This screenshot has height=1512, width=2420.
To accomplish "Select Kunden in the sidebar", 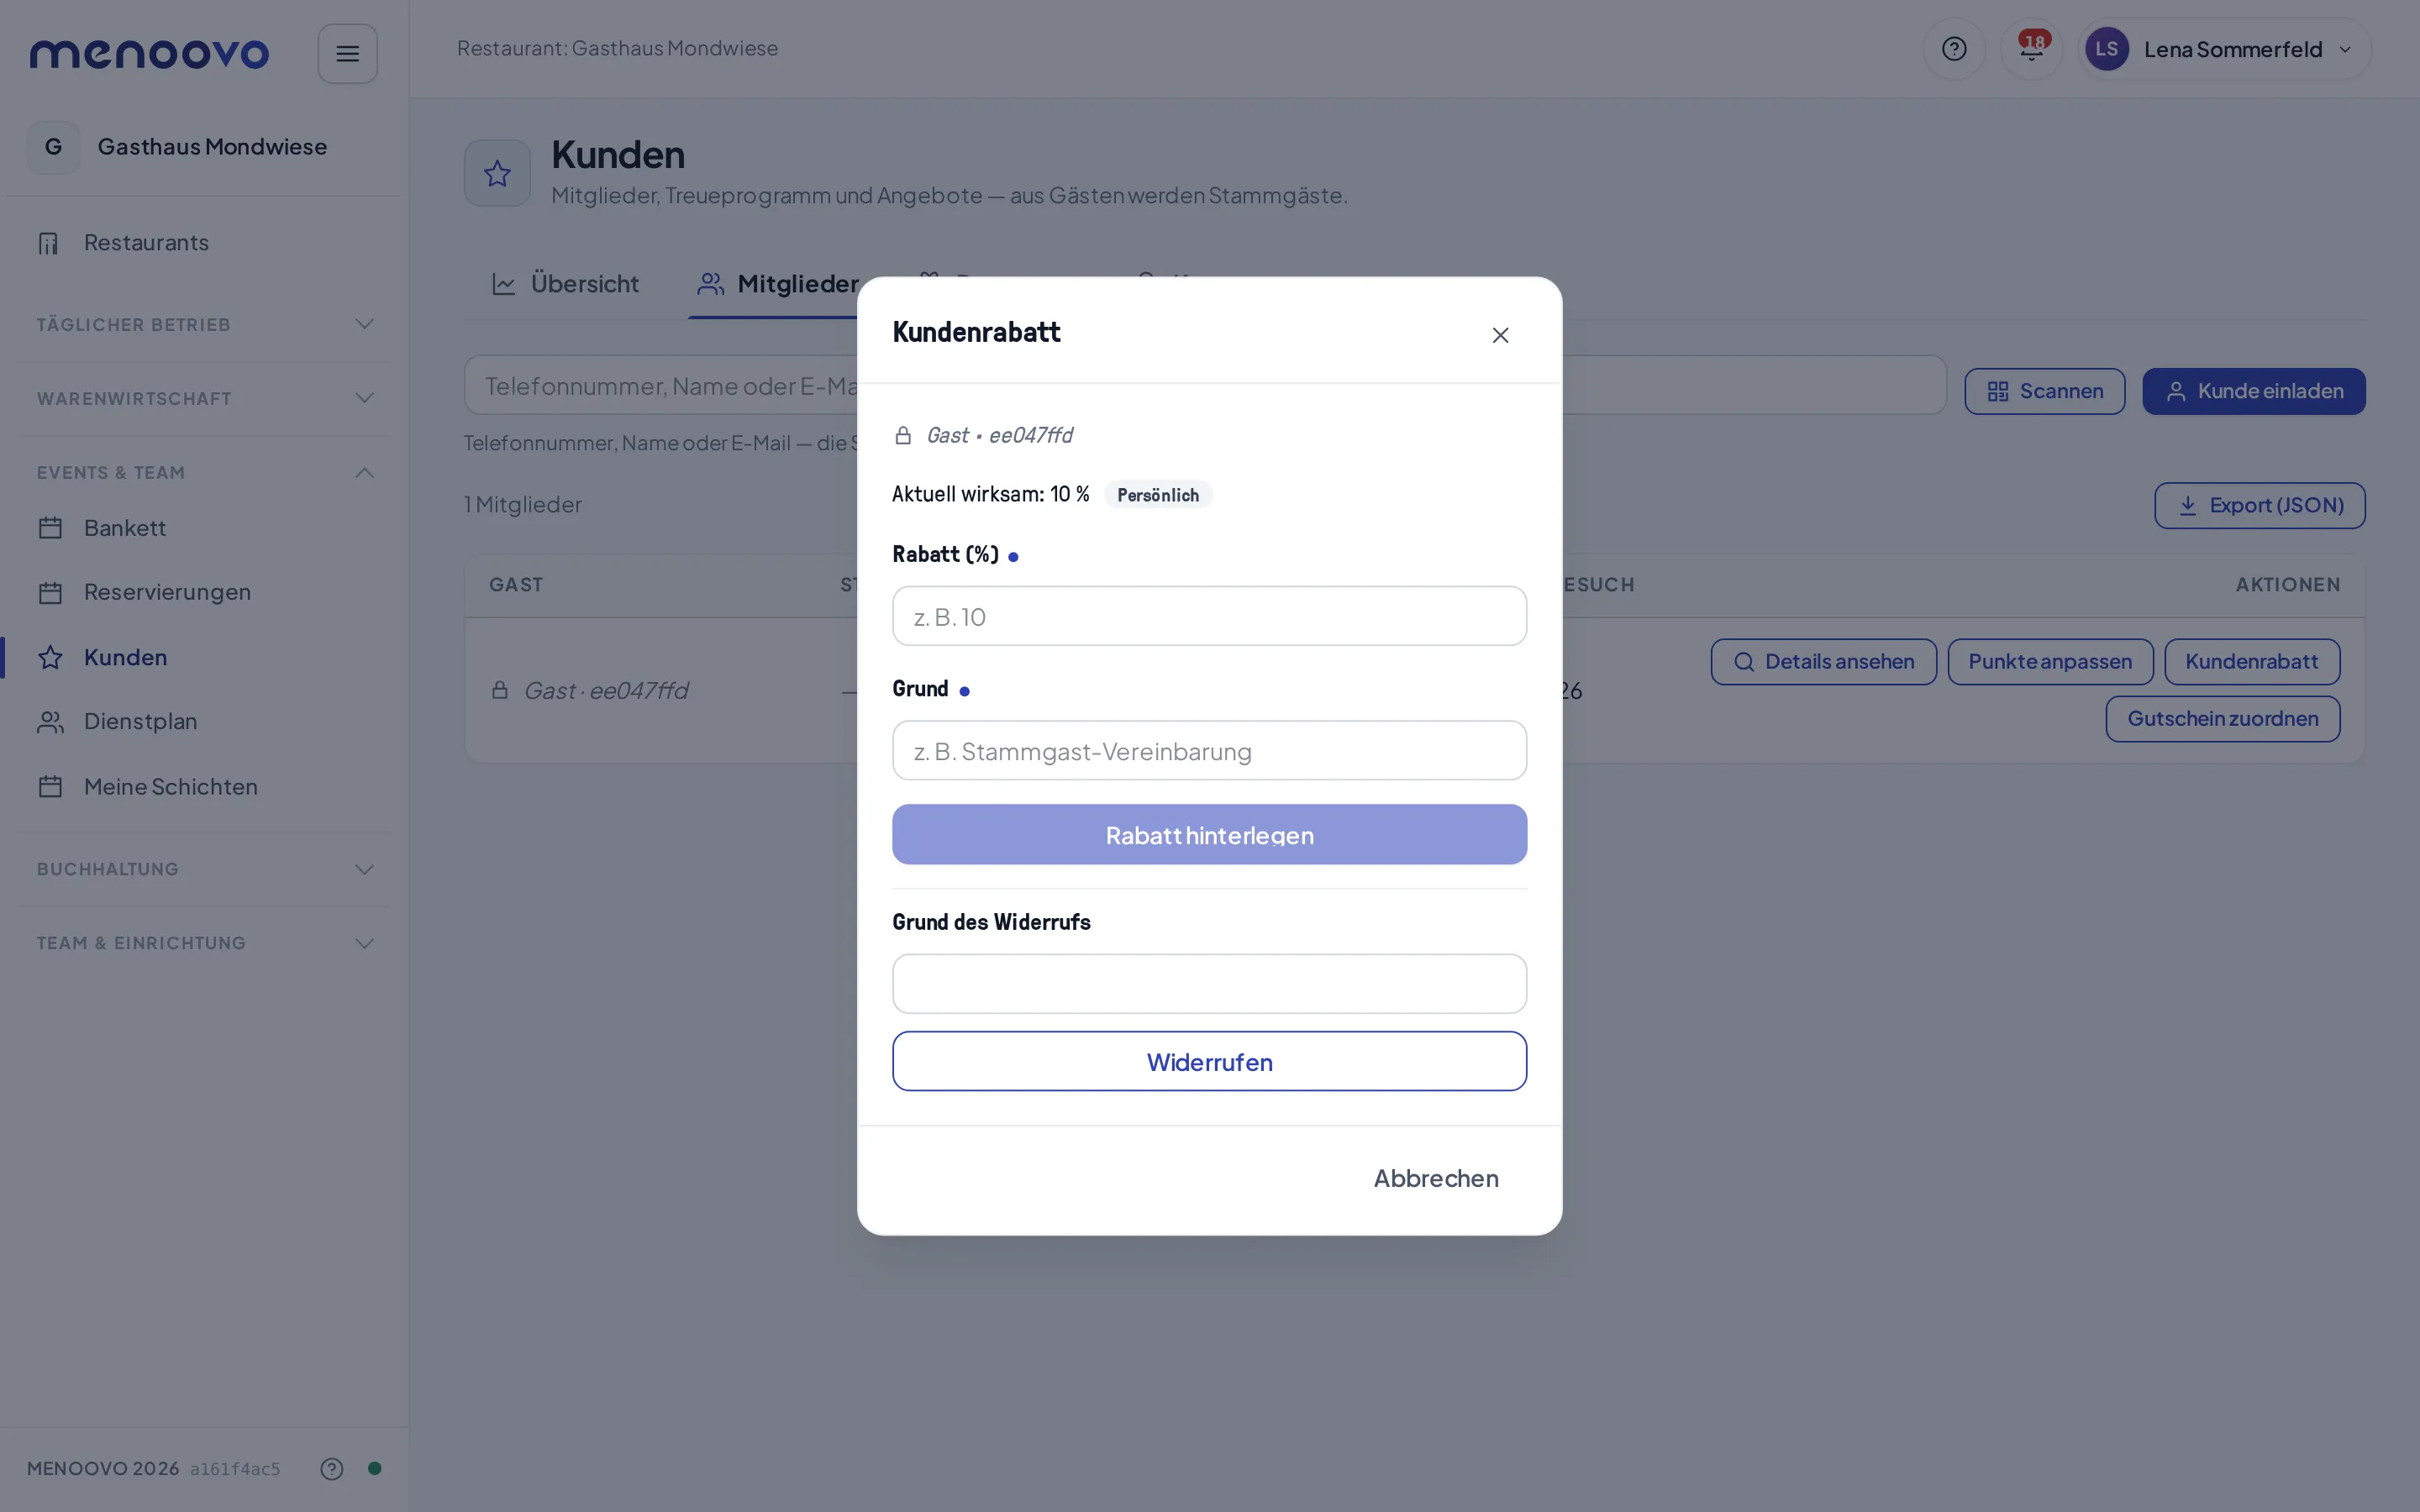I will (x=204, y=657).
